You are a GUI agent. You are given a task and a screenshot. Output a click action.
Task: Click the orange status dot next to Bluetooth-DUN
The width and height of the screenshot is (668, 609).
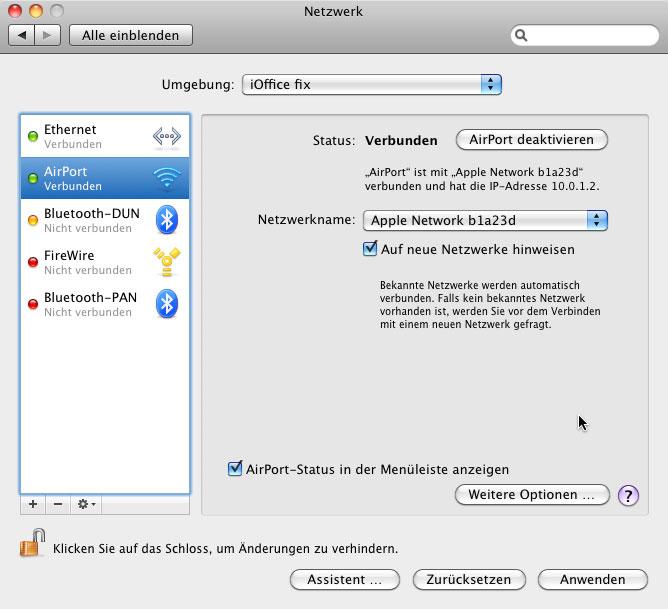click(33, 220)
